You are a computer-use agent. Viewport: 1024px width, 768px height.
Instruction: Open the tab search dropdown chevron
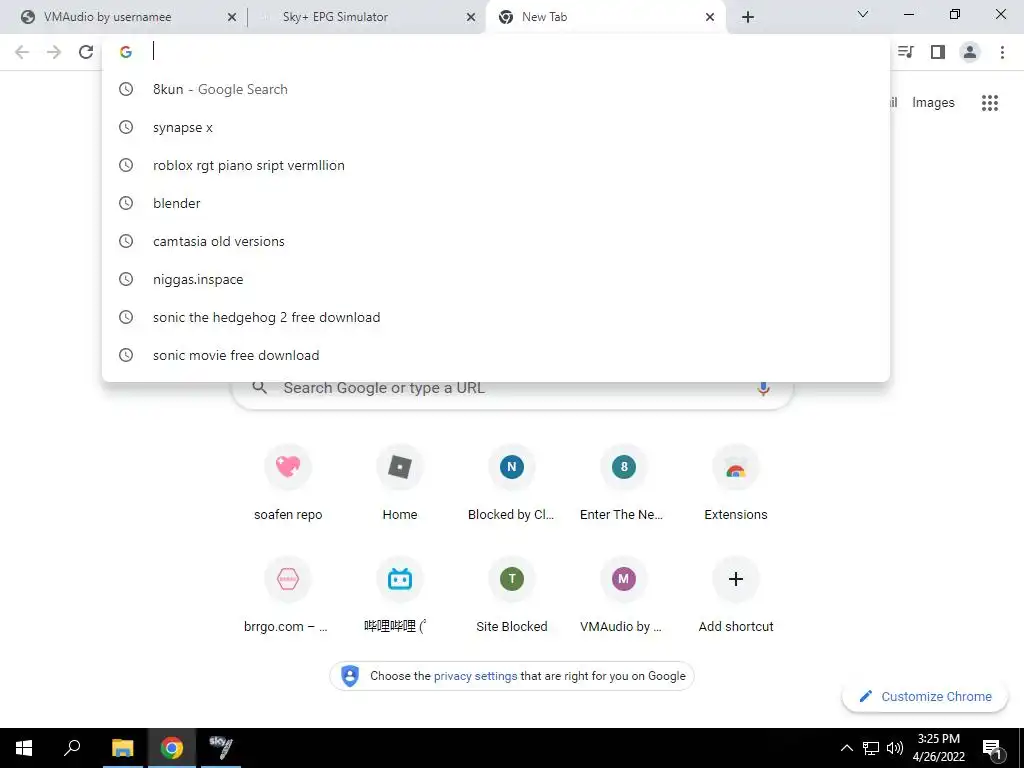click(x=863, y=14)
